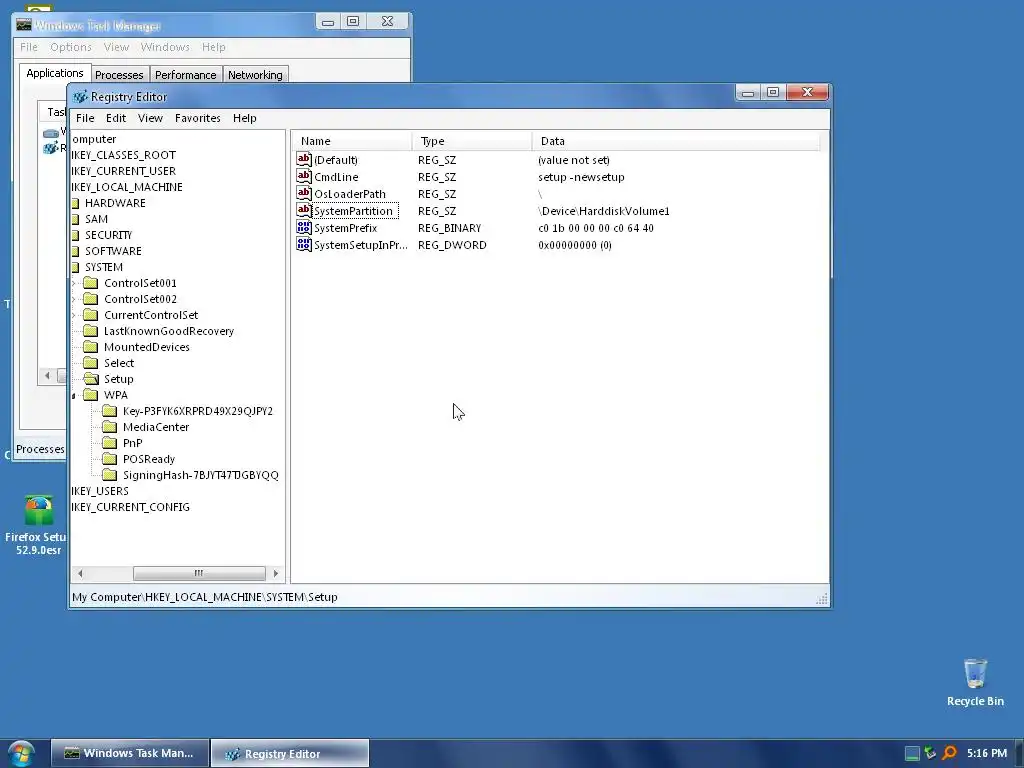
Task: Click the ControlSet002 folder icon
Action: click(x=91, y=299)
